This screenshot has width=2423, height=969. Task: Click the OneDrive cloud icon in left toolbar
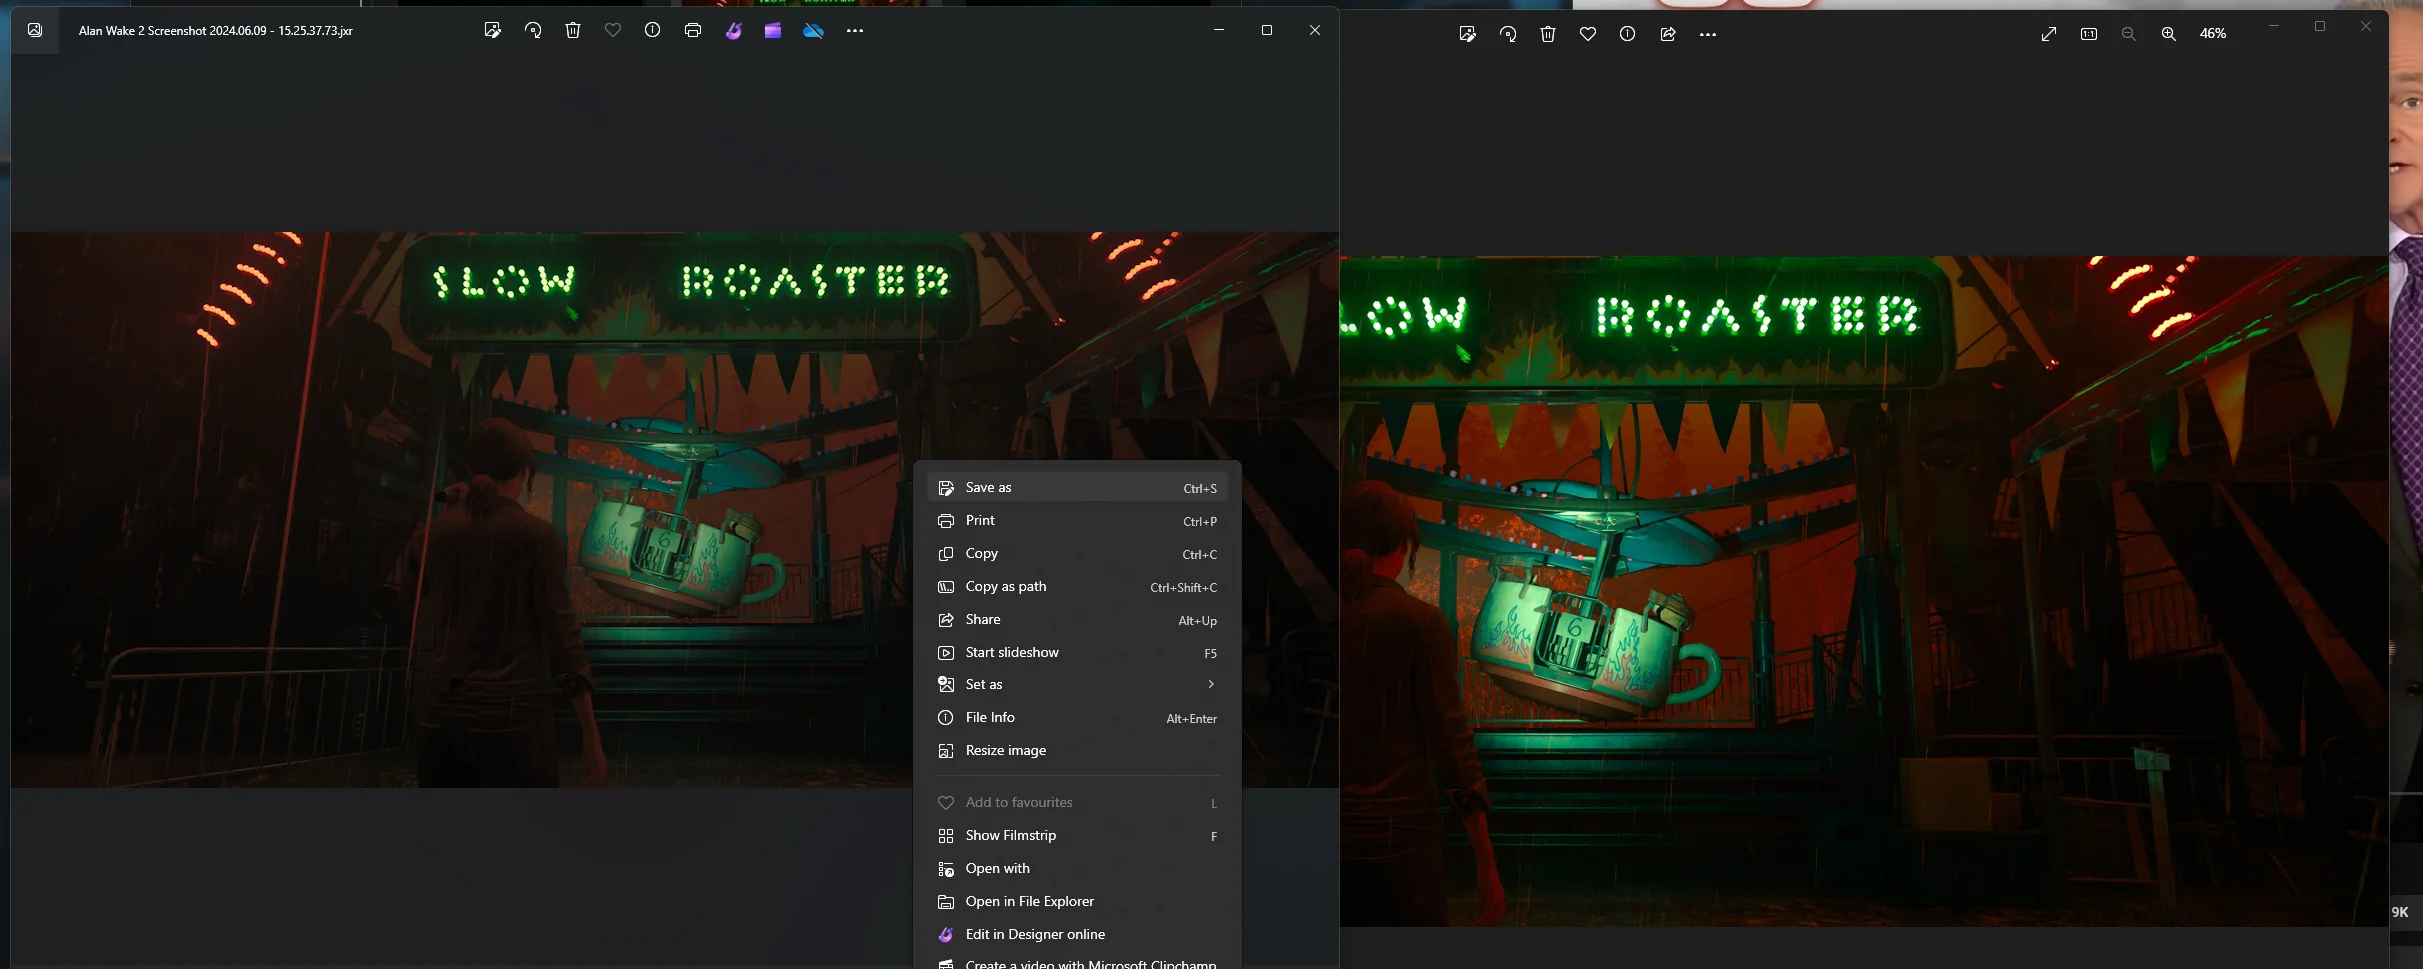click(x=814, y=30)
